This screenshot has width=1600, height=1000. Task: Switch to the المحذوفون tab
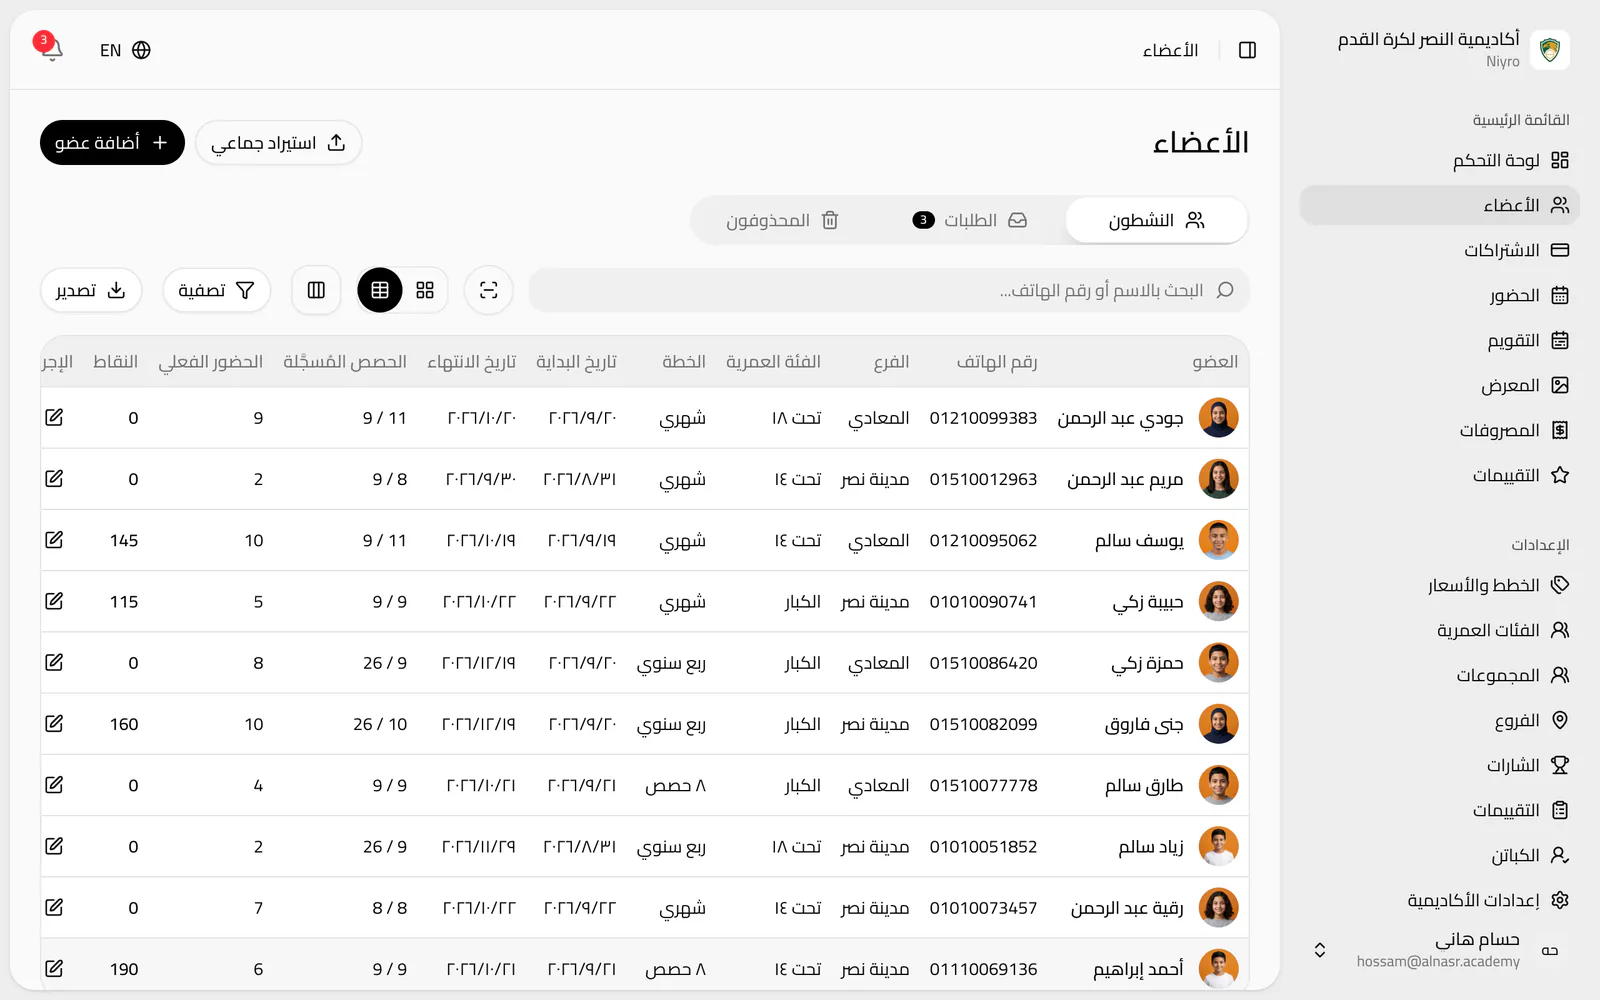[782, 220]
